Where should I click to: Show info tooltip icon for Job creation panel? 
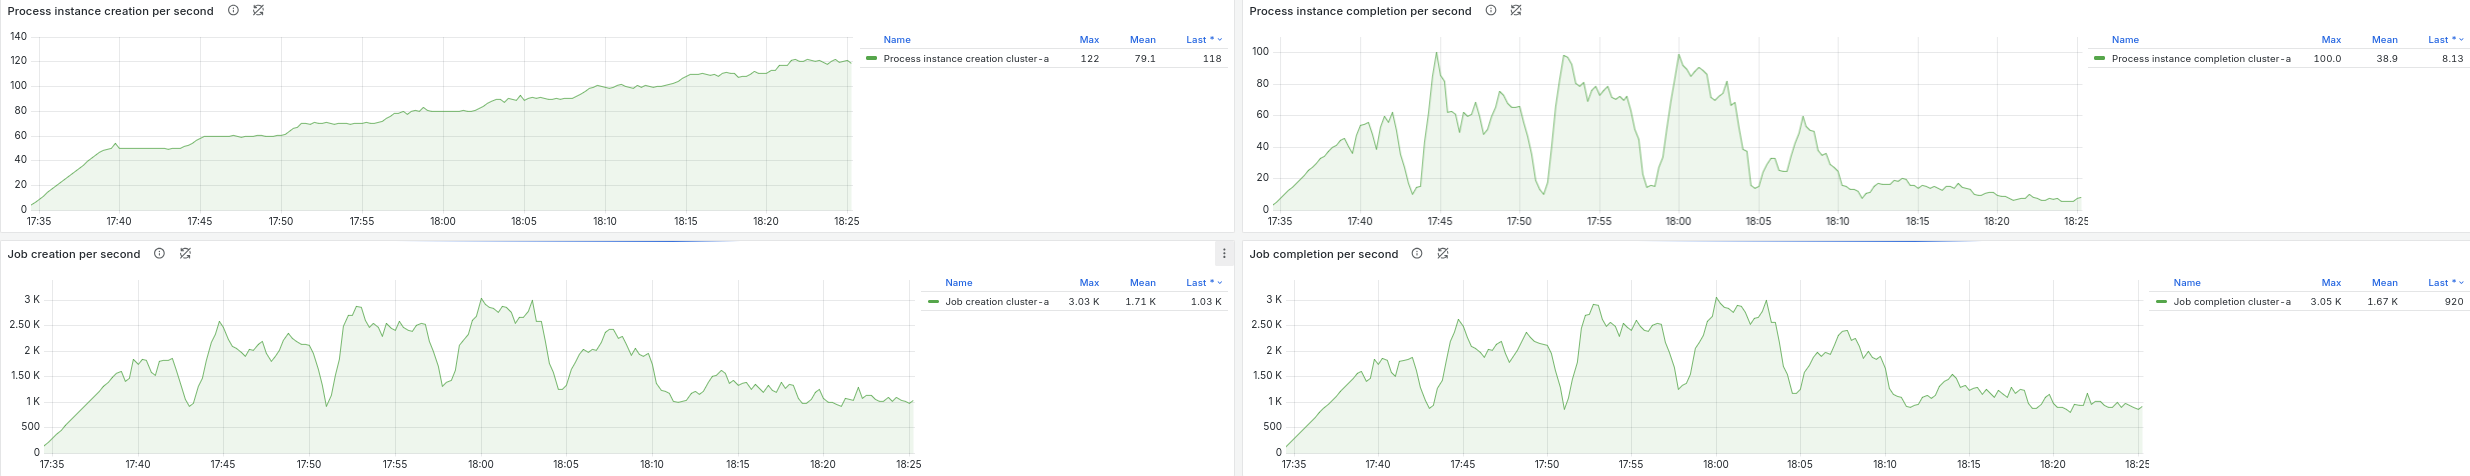point(159,253)
